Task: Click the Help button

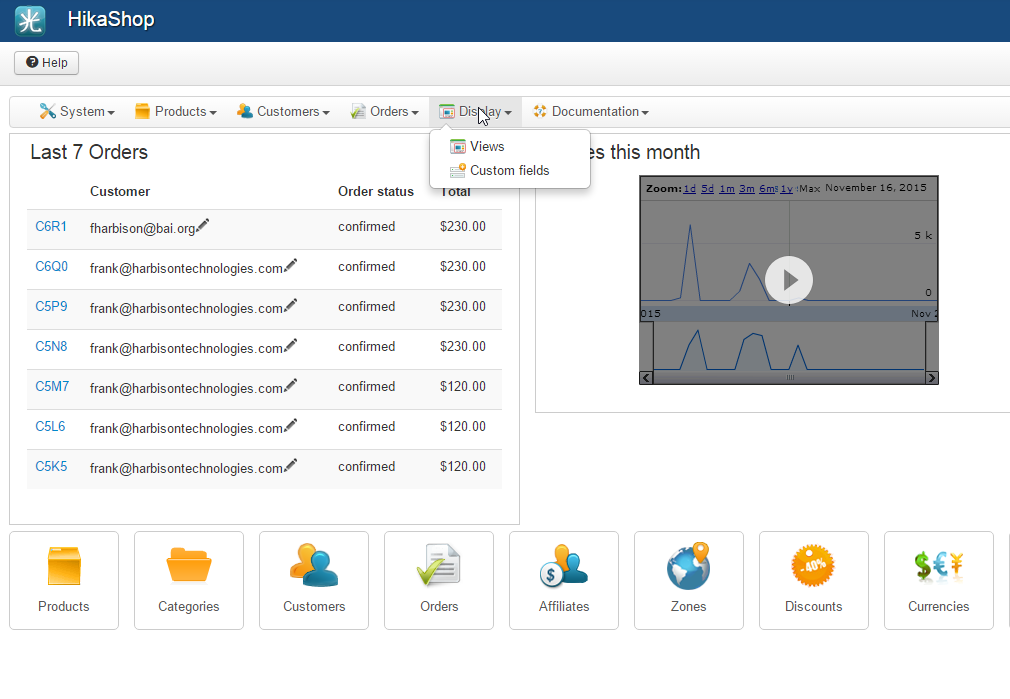Action: [x=47, y=63]
